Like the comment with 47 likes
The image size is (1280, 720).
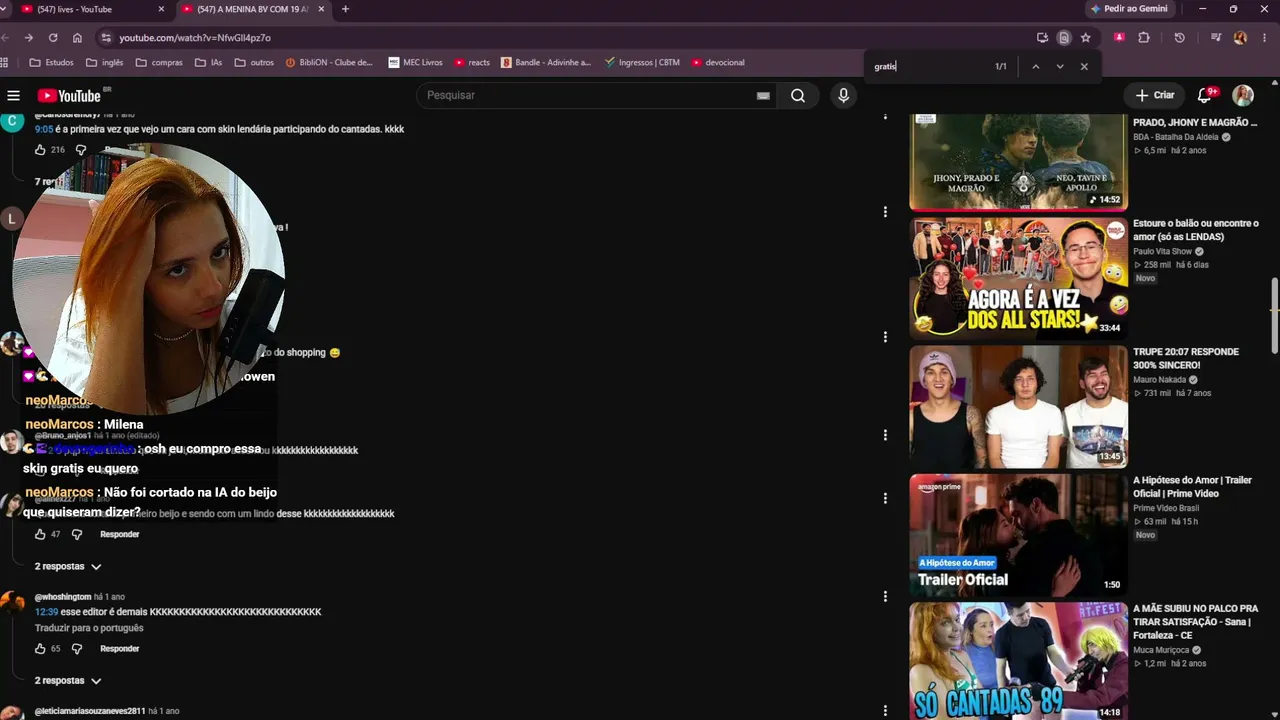[40, 535]
